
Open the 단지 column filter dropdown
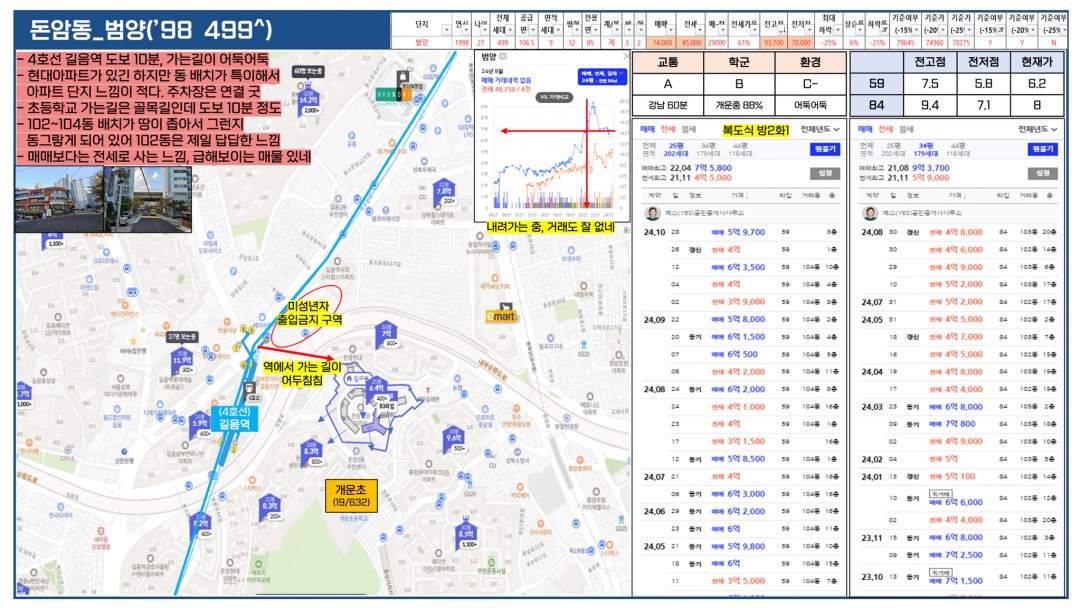tap(447, 30)
